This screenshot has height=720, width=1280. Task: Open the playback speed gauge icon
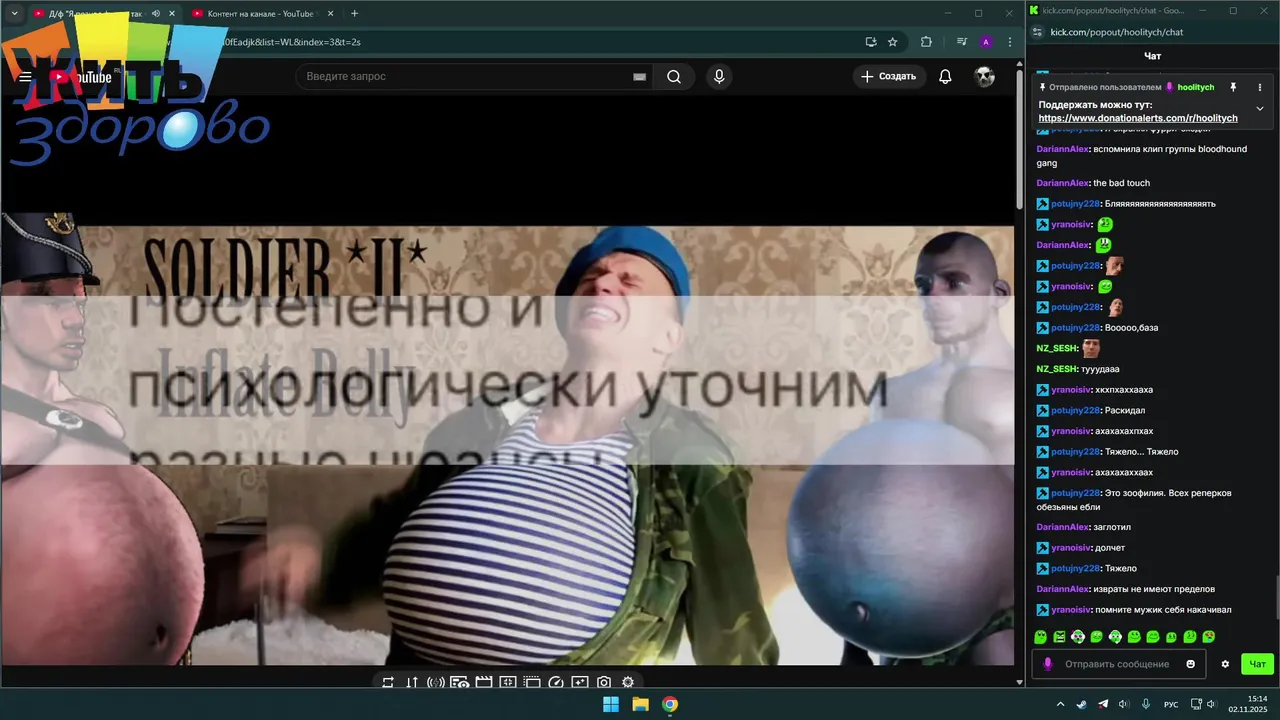click(x=556, y=682)
